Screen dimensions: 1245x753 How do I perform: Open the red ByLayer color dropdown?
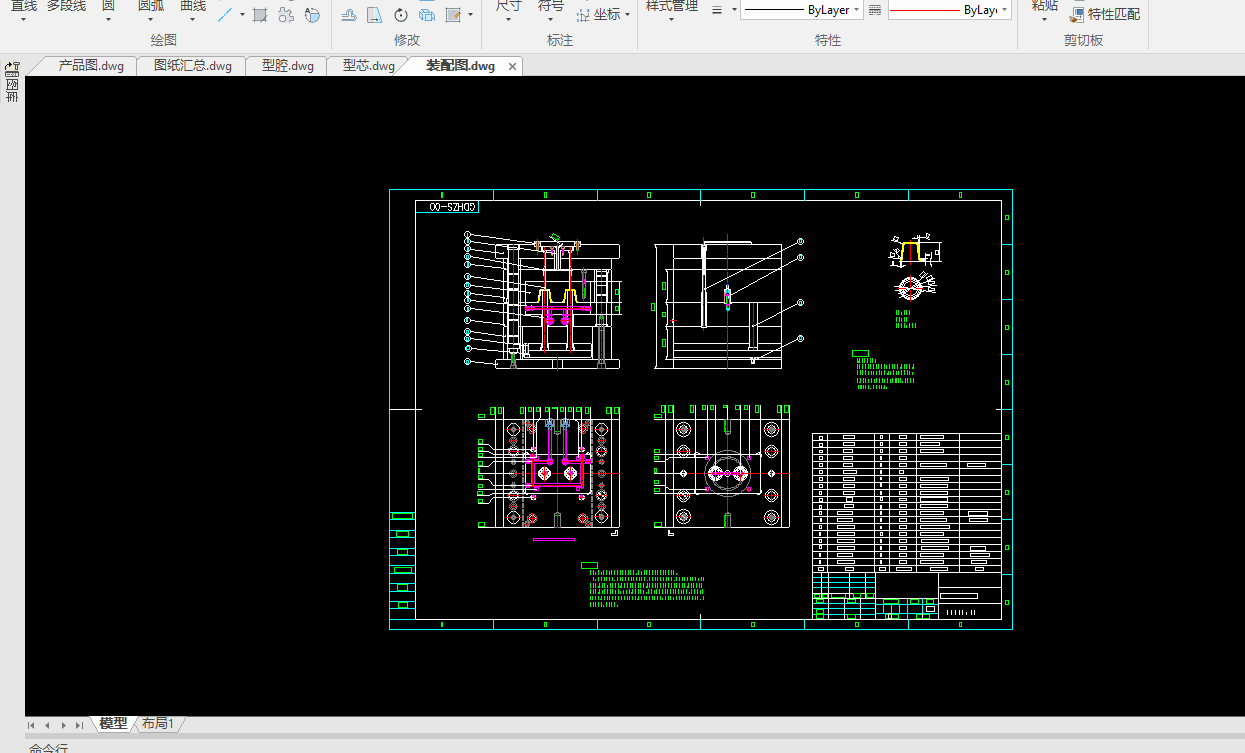coord(949,10)
